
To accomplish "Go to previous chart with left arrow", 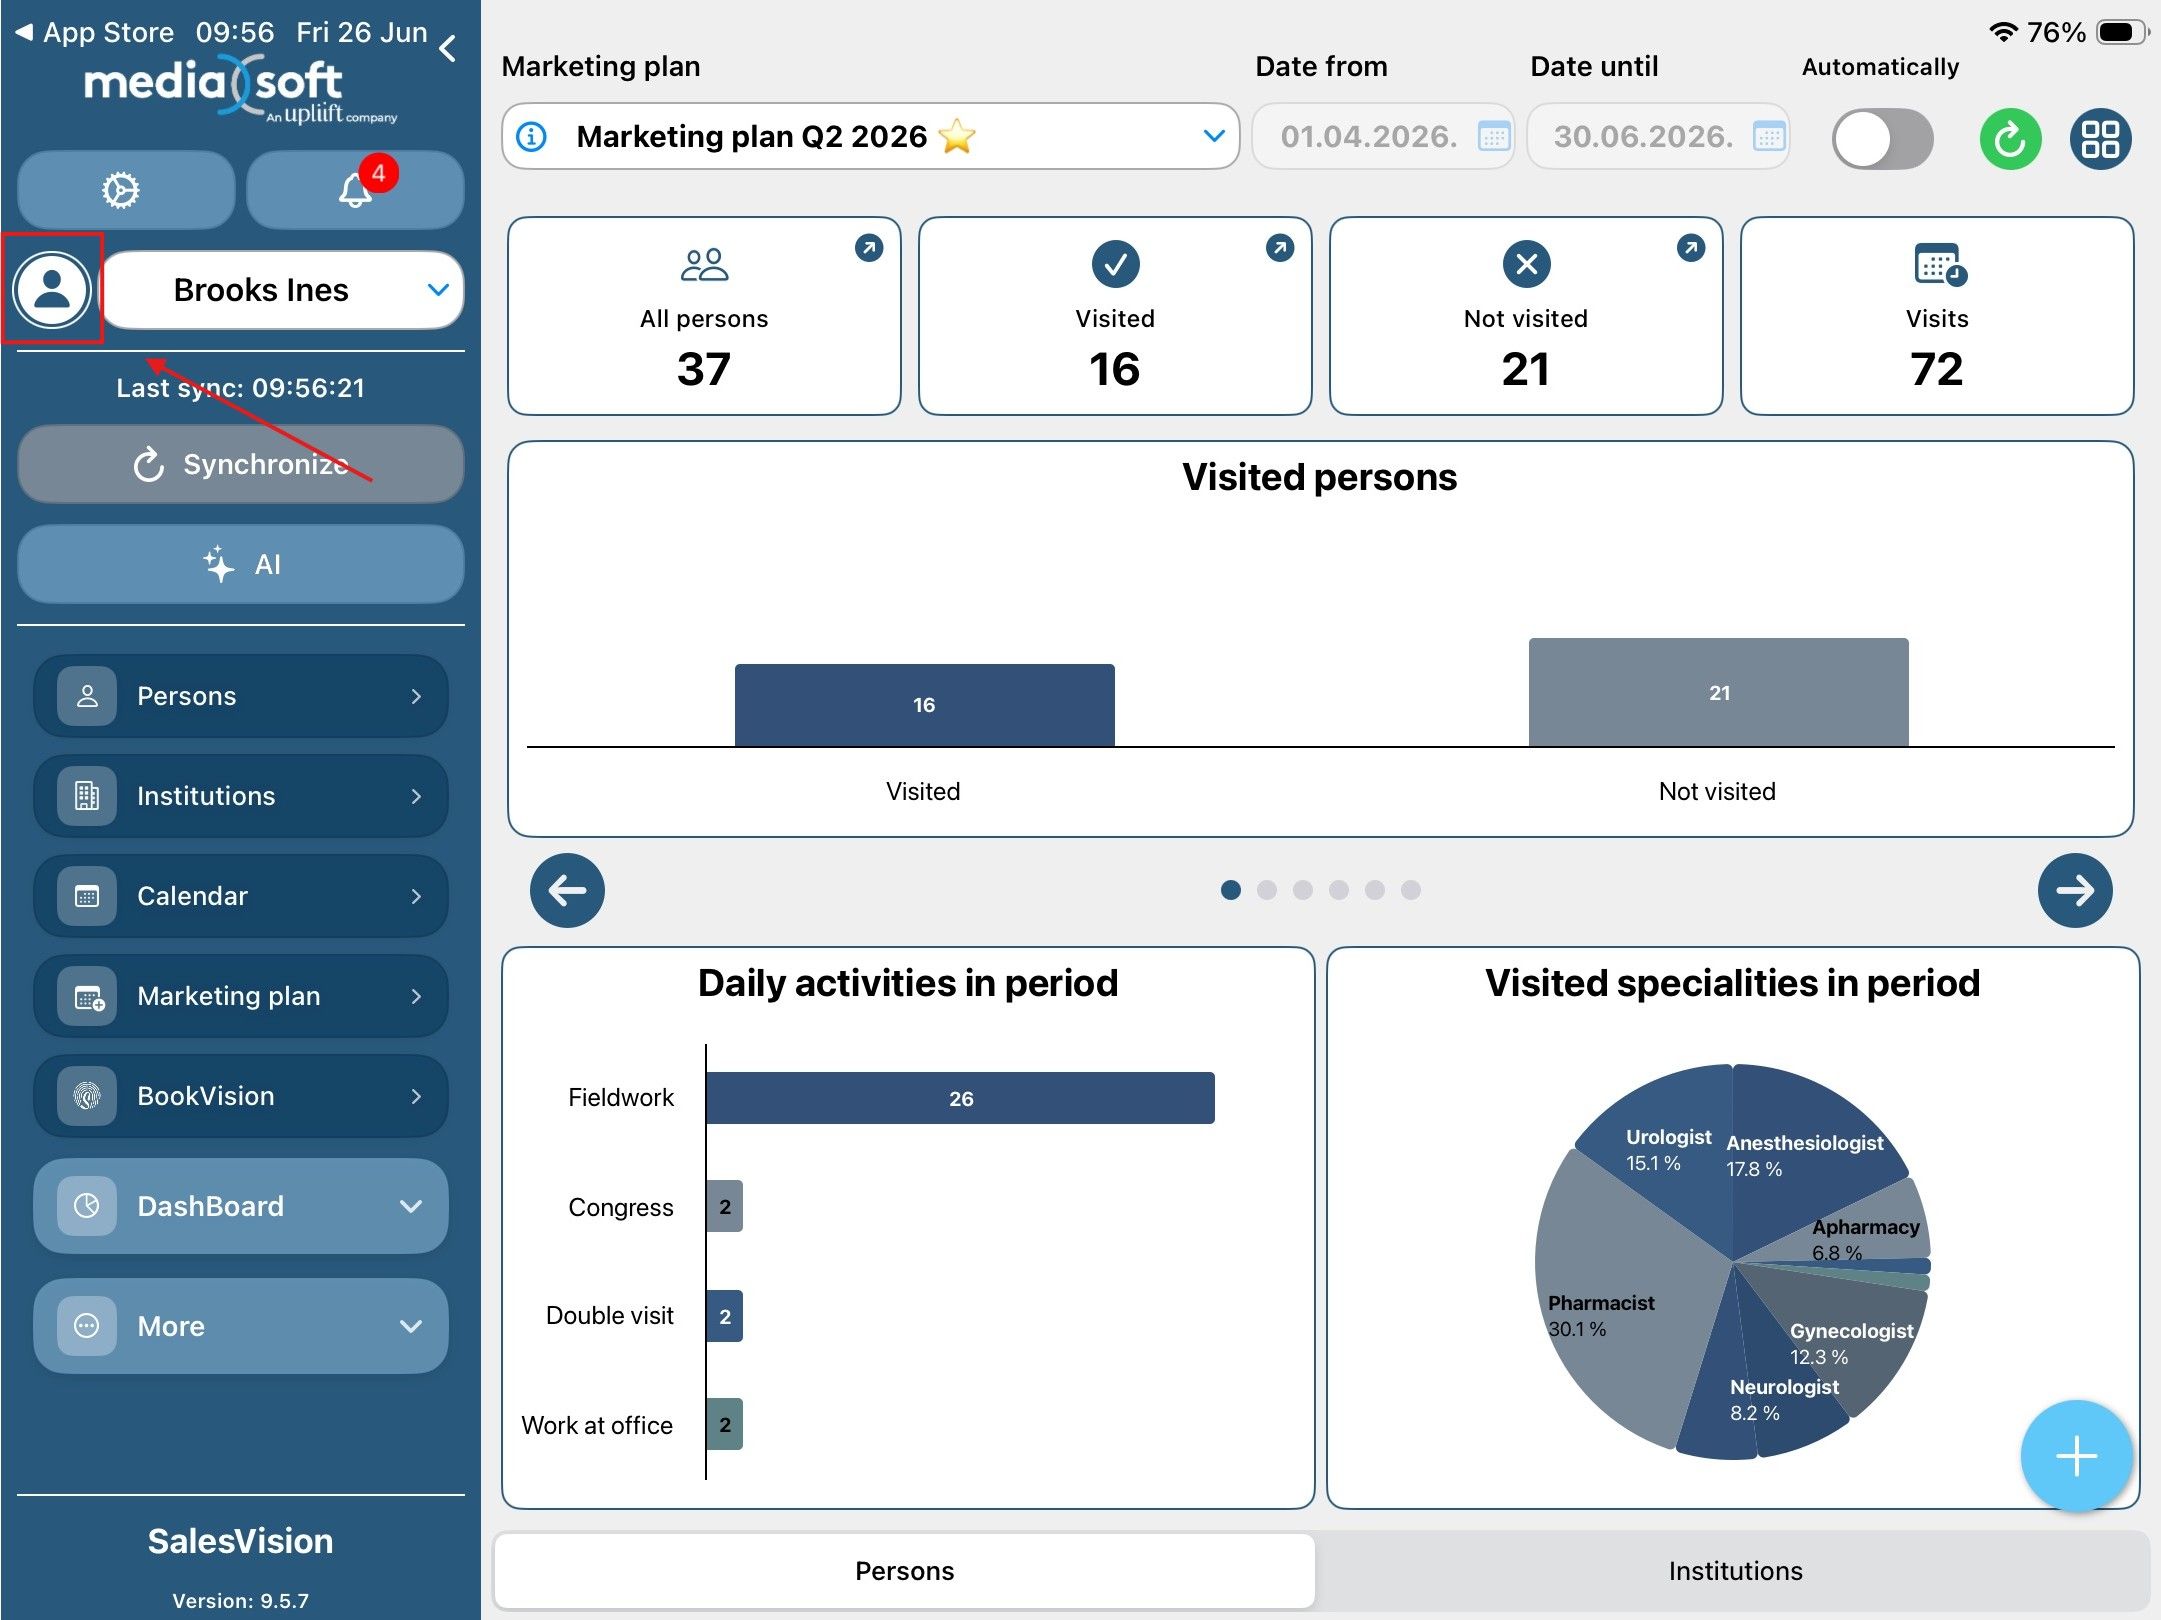I will pos(567,890).
